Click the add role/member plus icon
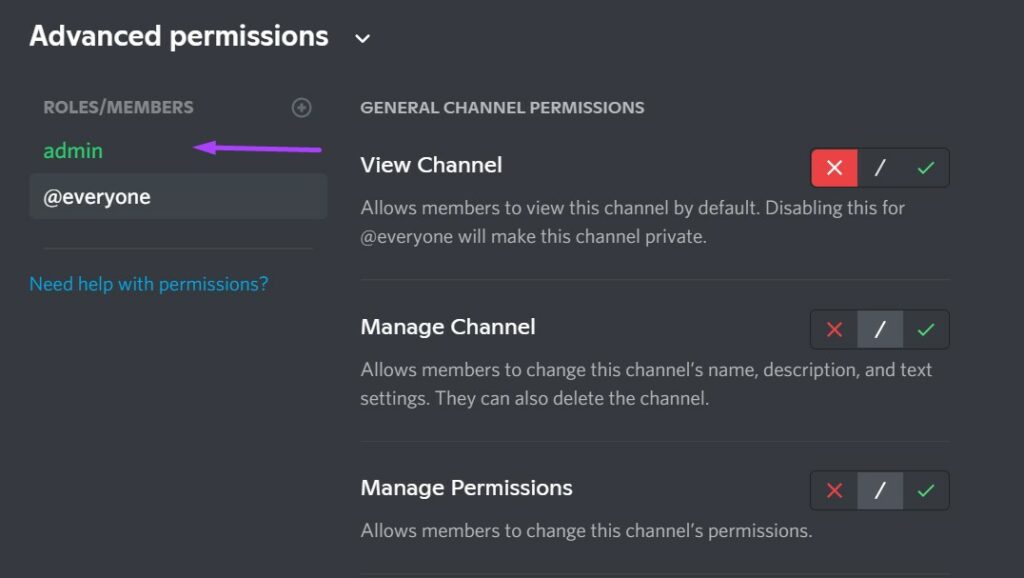Viewport: 1024px width, 578px height. (301, 107)
